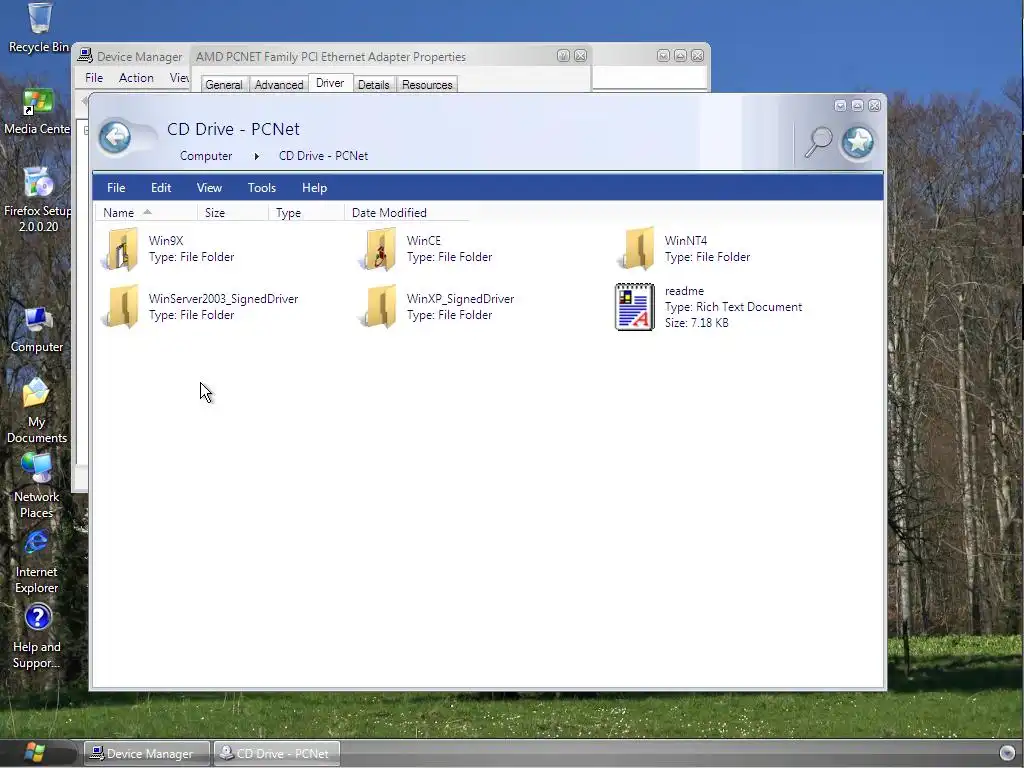Image resolution: width=1024 pixels, height=768 pixels.
Task: Open the Edit menu
Action: (x=161, y=188)
